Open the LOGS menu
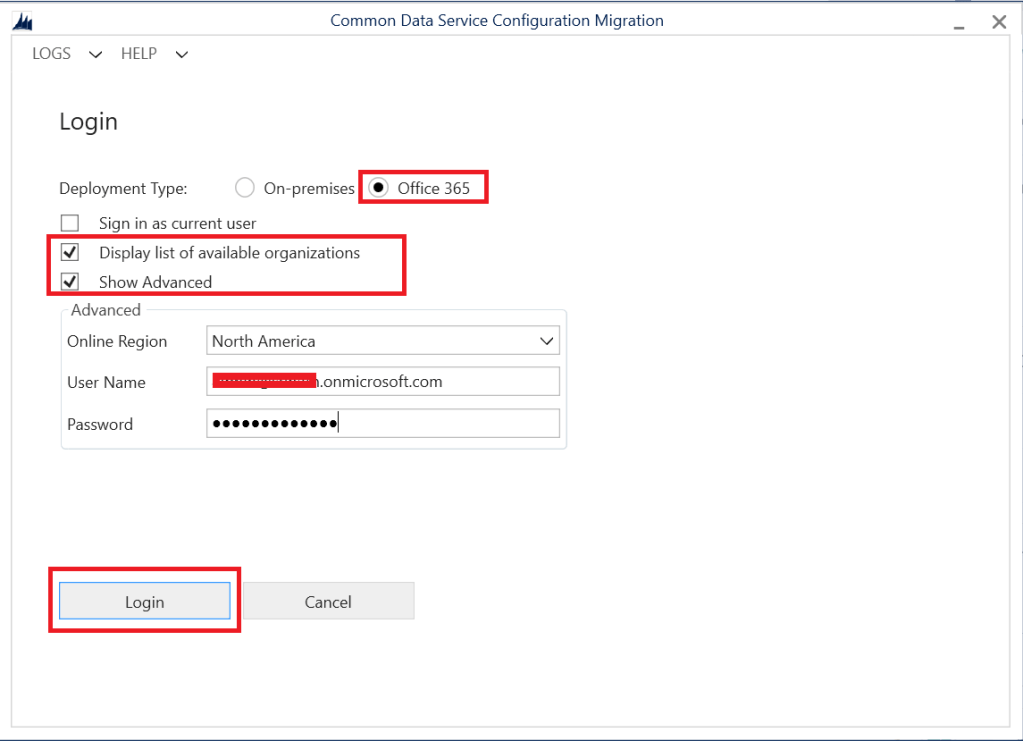Viewport: 1023px width, 741px height. pyautogui.click(x=51, y=54)
